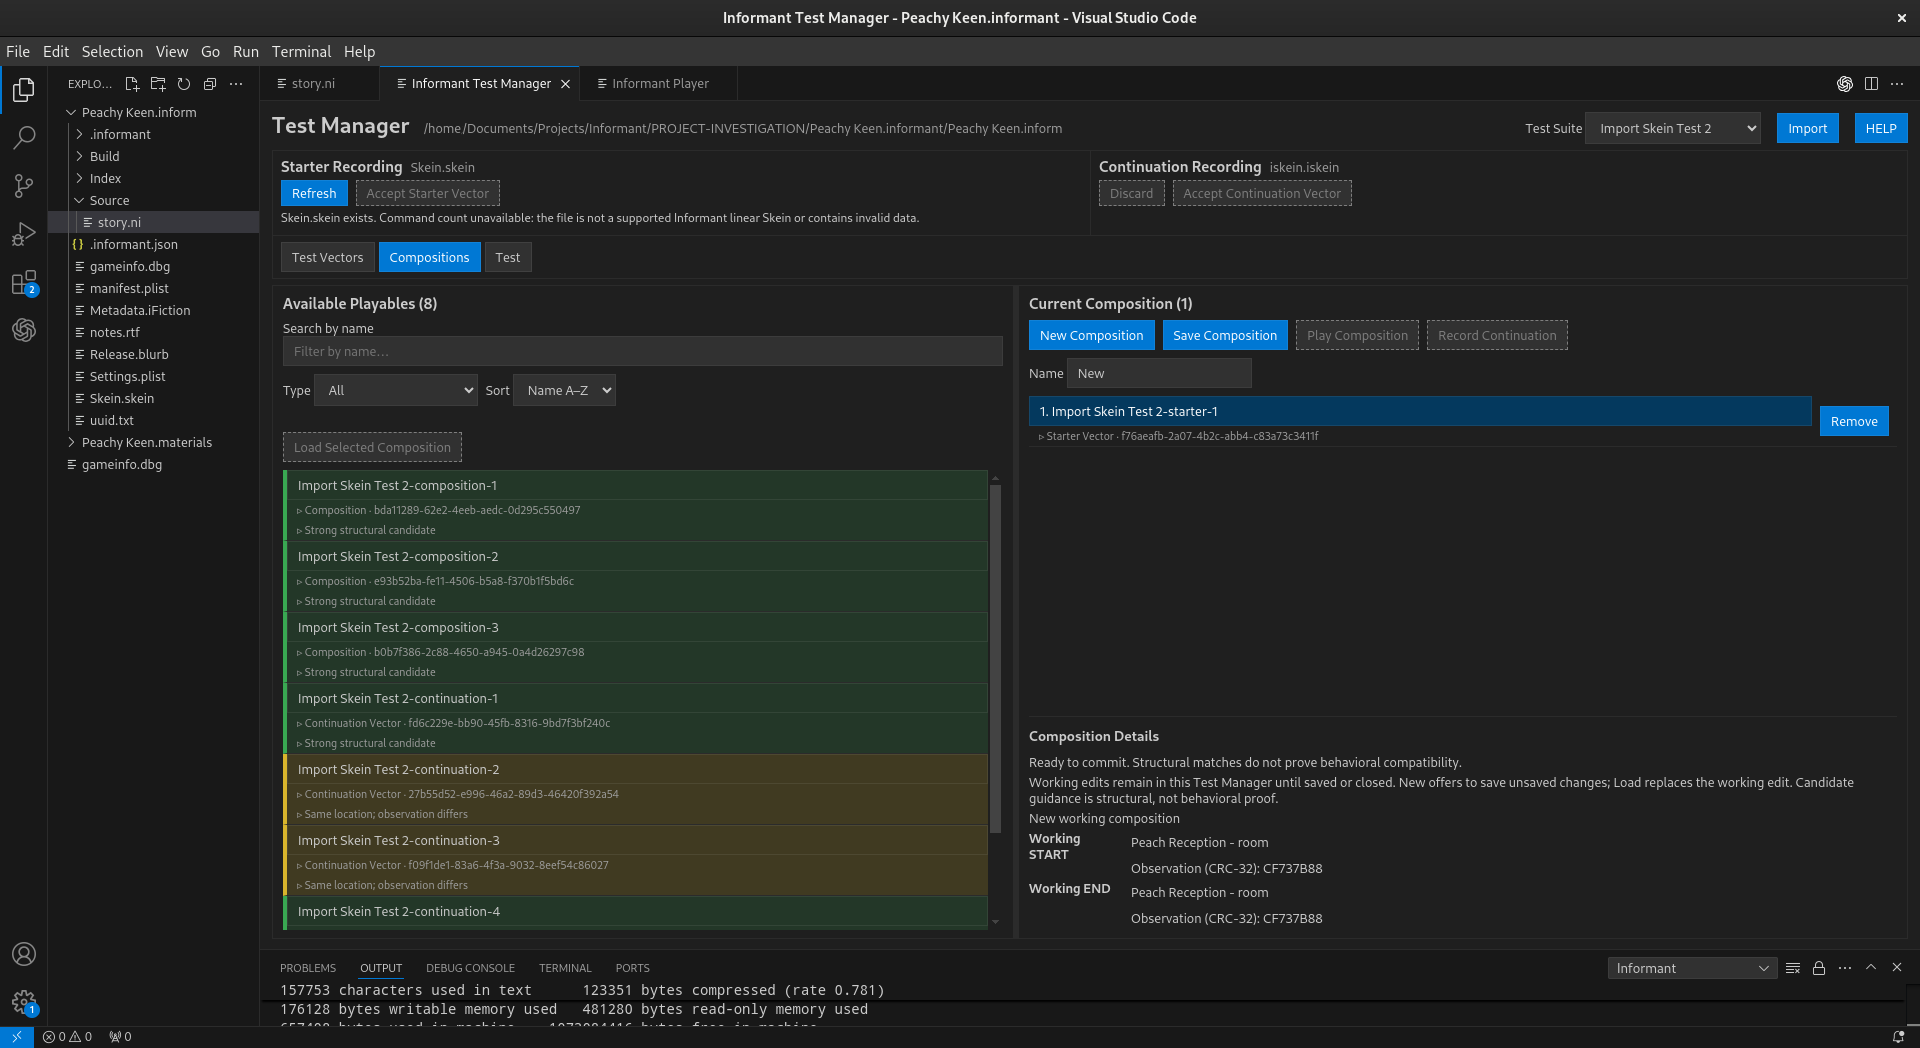
Task: Open the Sort order dropdown
Action: [x=564, y=390]
